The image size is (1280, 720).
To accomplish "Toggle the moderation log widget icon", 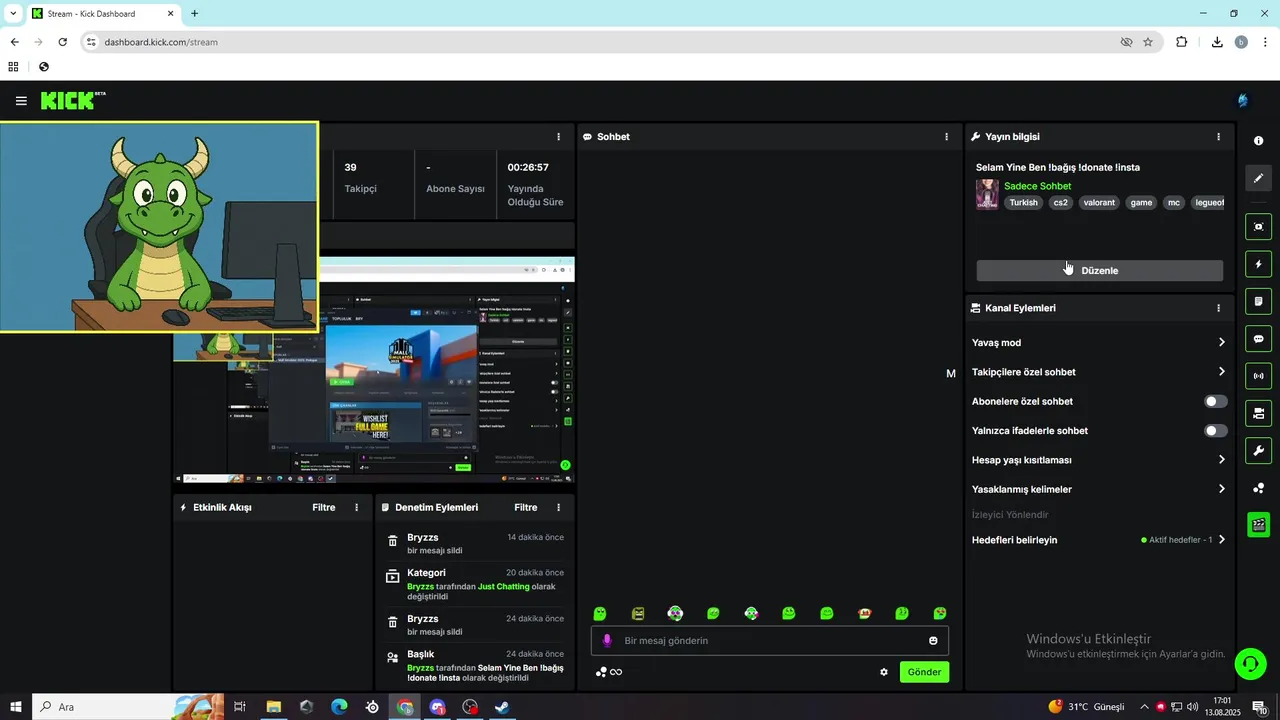I will pyautogui.click(x=1259, y=302).
